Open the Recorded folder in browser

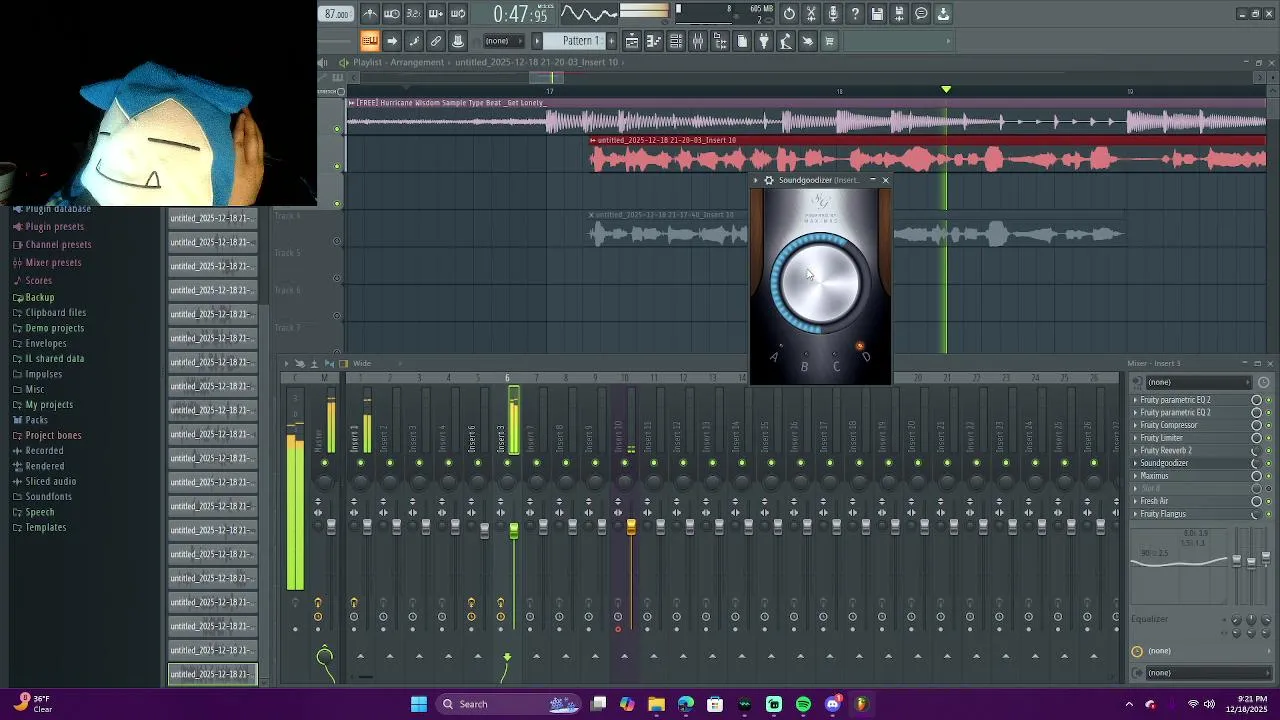tap(44, 451)
